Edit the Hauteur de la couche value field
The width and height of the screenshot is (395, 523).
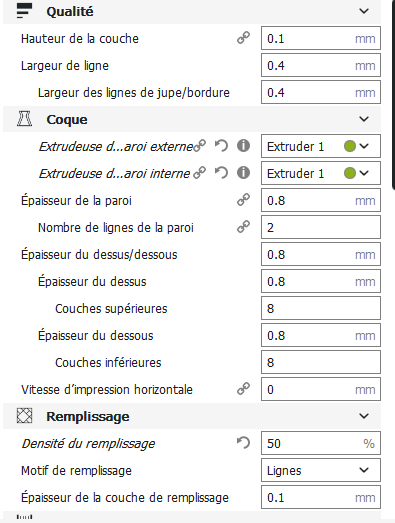coord(321,38)
